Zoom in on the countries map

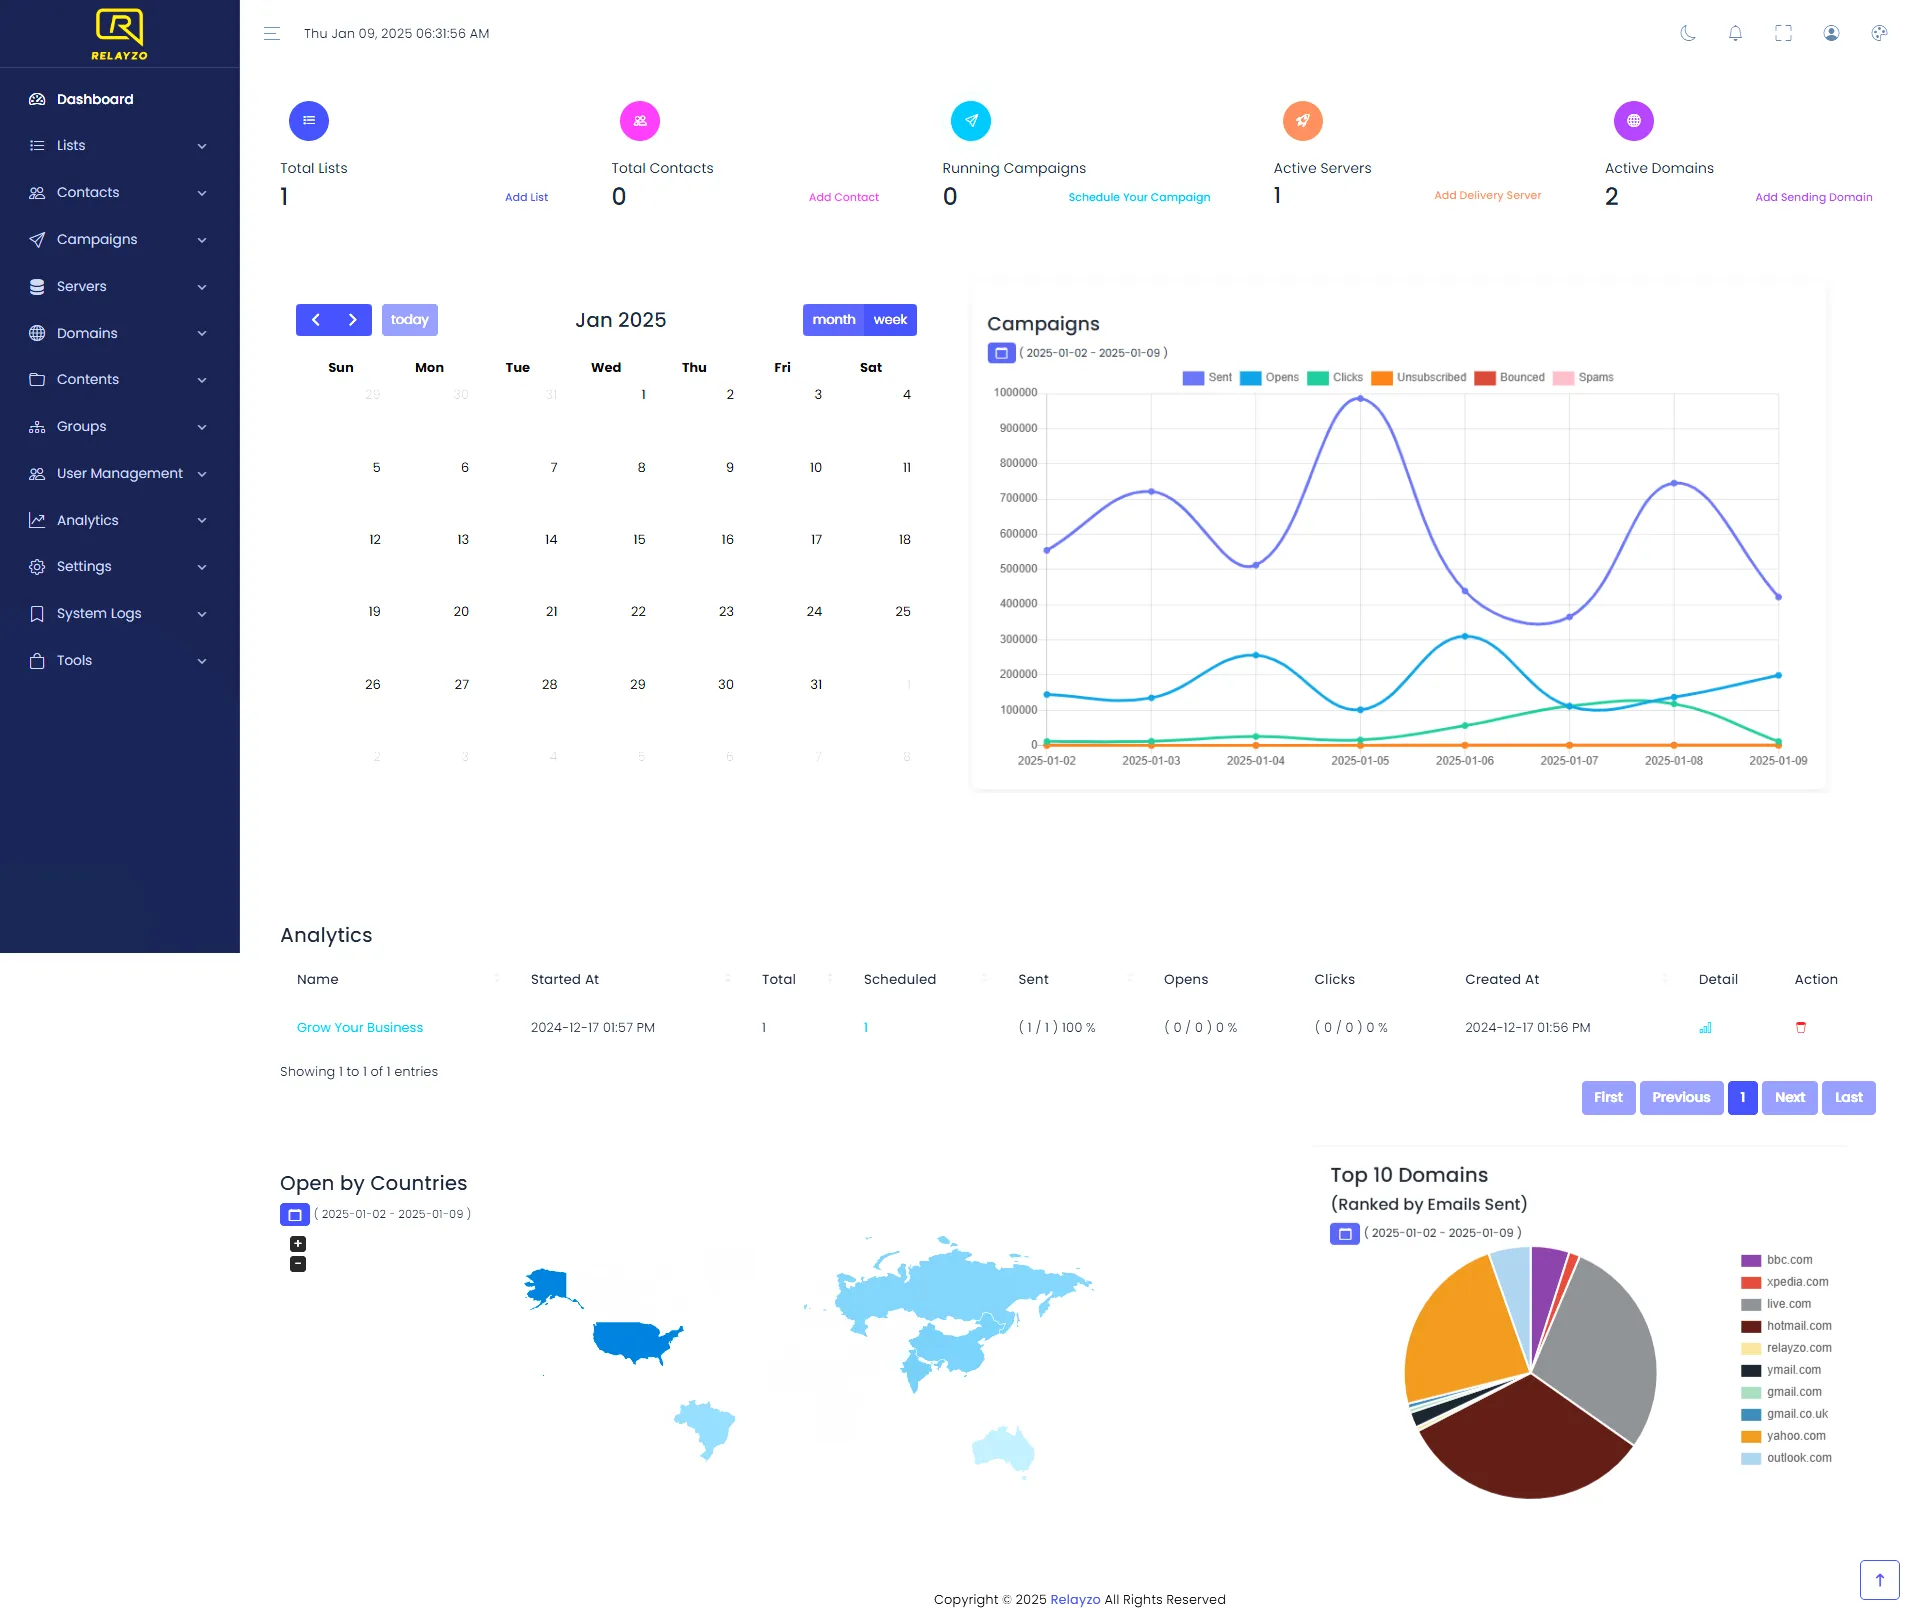pyautogui.click(x=298, y=1244)
